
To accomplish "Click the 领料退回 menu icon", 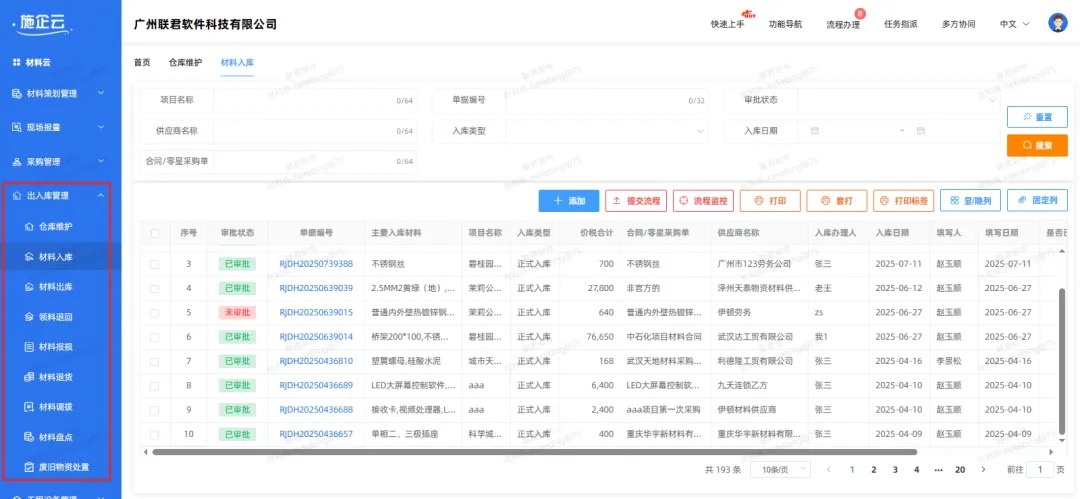I will point(29,317).
